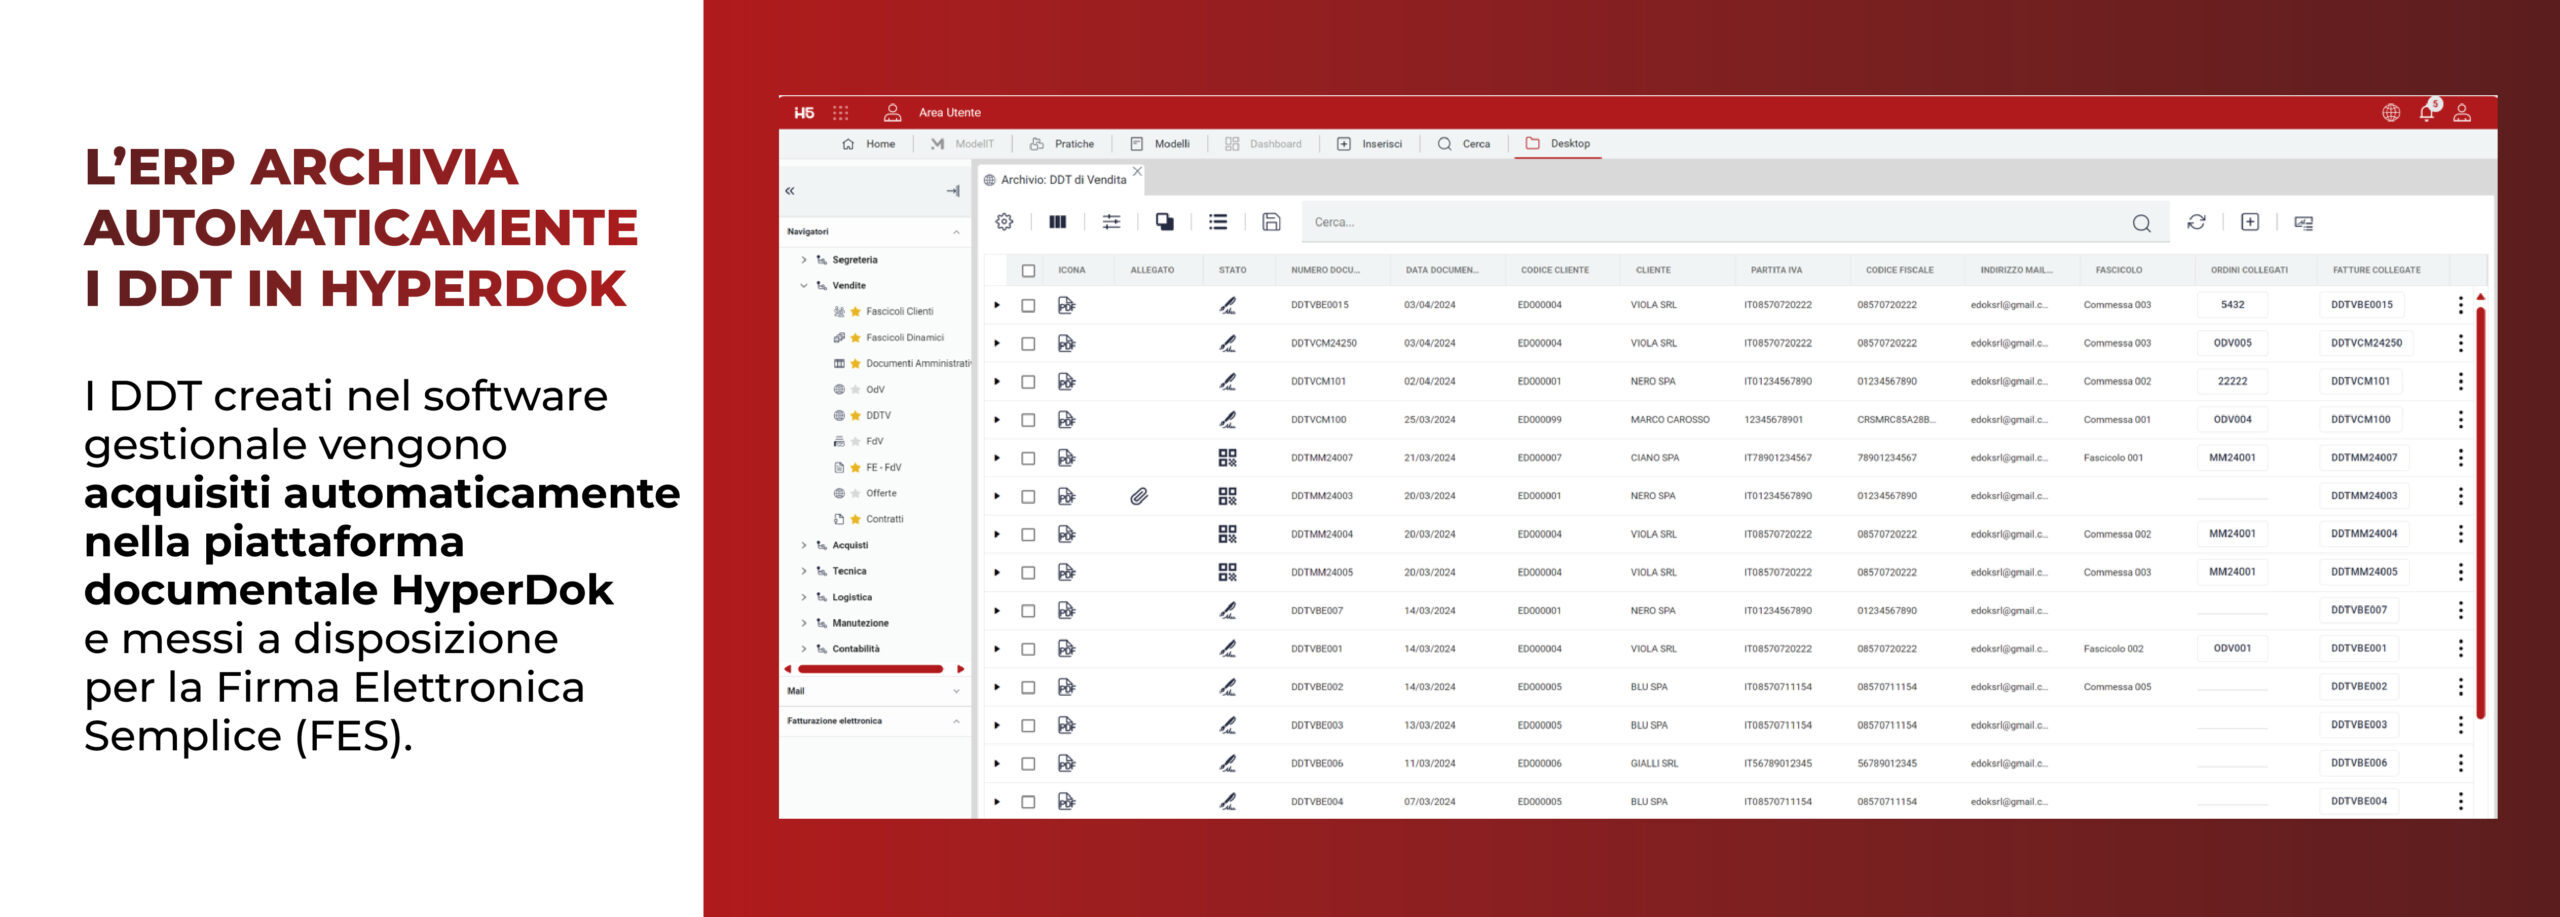Check the DDTVCM24250 row checkbox
This screenshot has height=917, width=2560.
pos(1028,343)
